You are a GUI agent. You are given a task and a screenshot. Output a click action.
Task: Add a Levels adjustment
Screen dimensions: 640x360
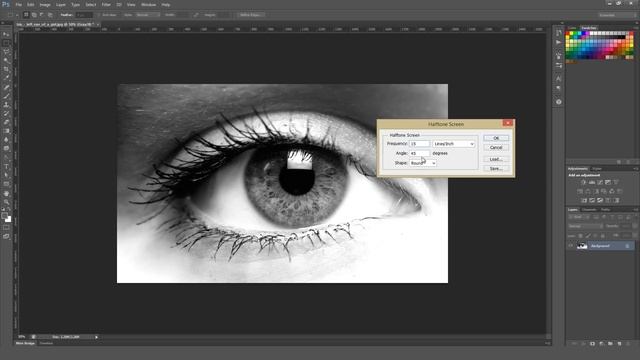point(592,182)
